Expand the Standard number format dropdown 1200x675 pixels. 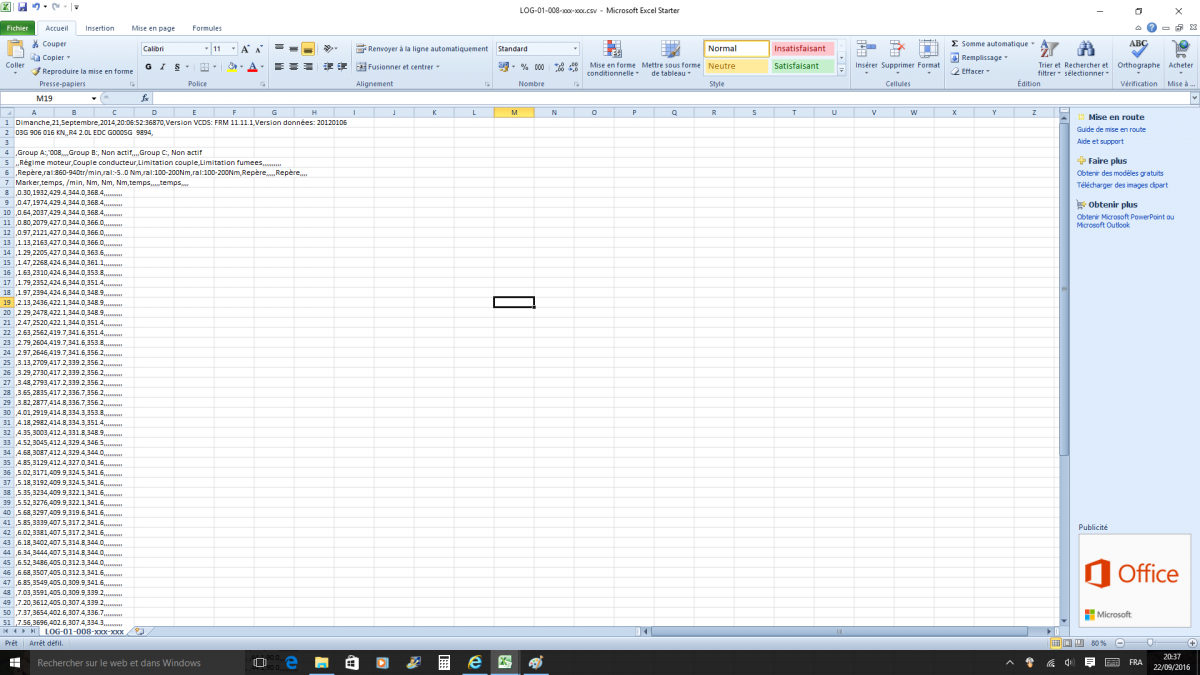[575, 49]
